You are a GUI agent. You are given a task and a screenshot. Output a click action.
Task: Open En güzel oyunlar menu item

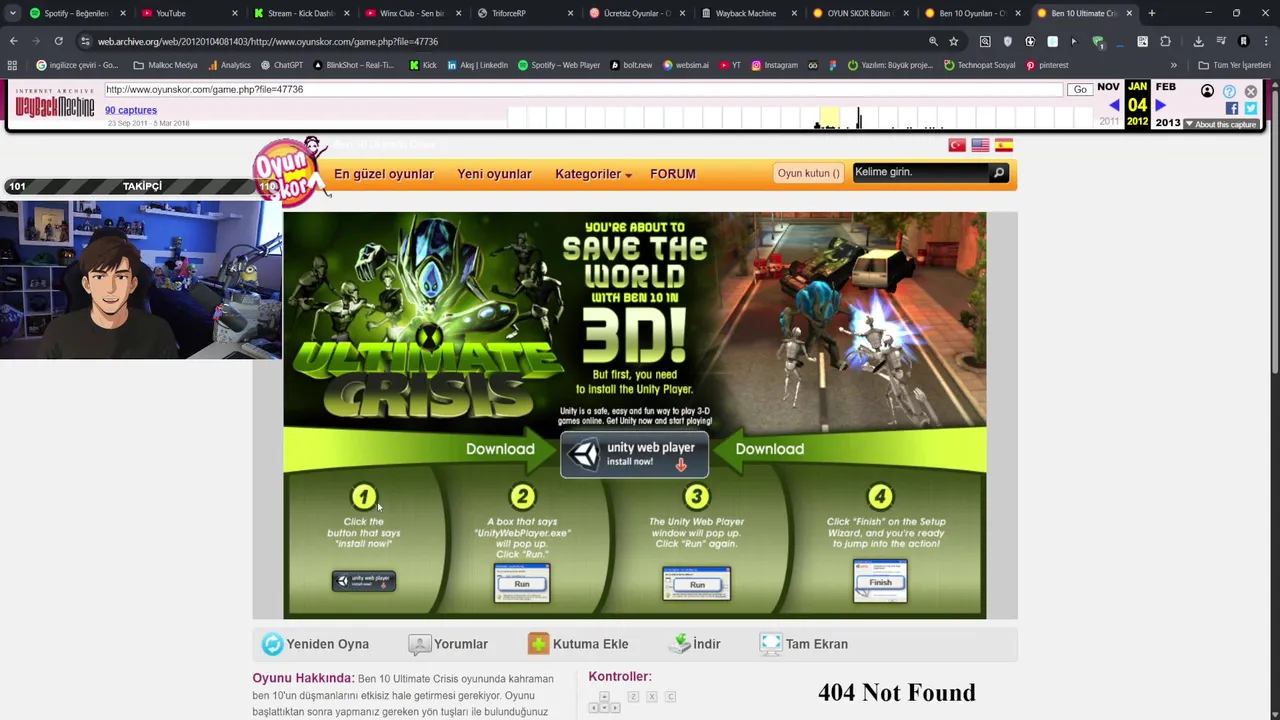coord(384,174)
